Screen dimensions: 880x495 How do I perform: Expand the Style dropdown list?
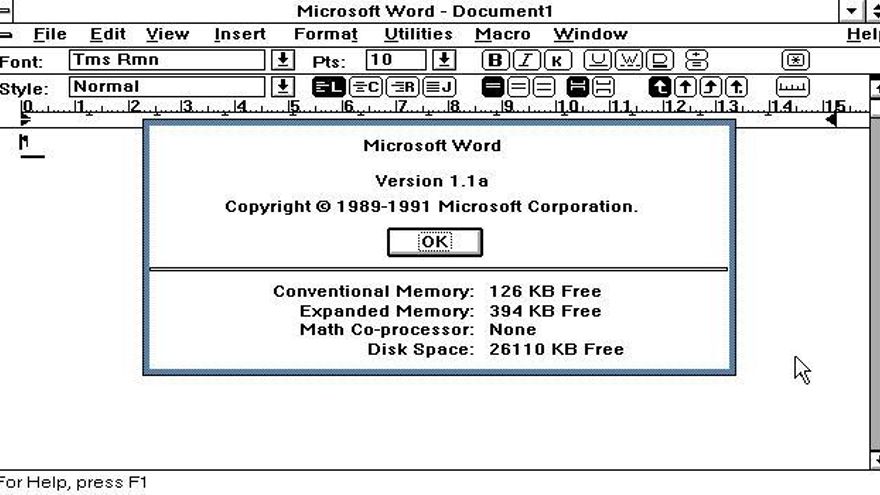(x=284, y=87)
